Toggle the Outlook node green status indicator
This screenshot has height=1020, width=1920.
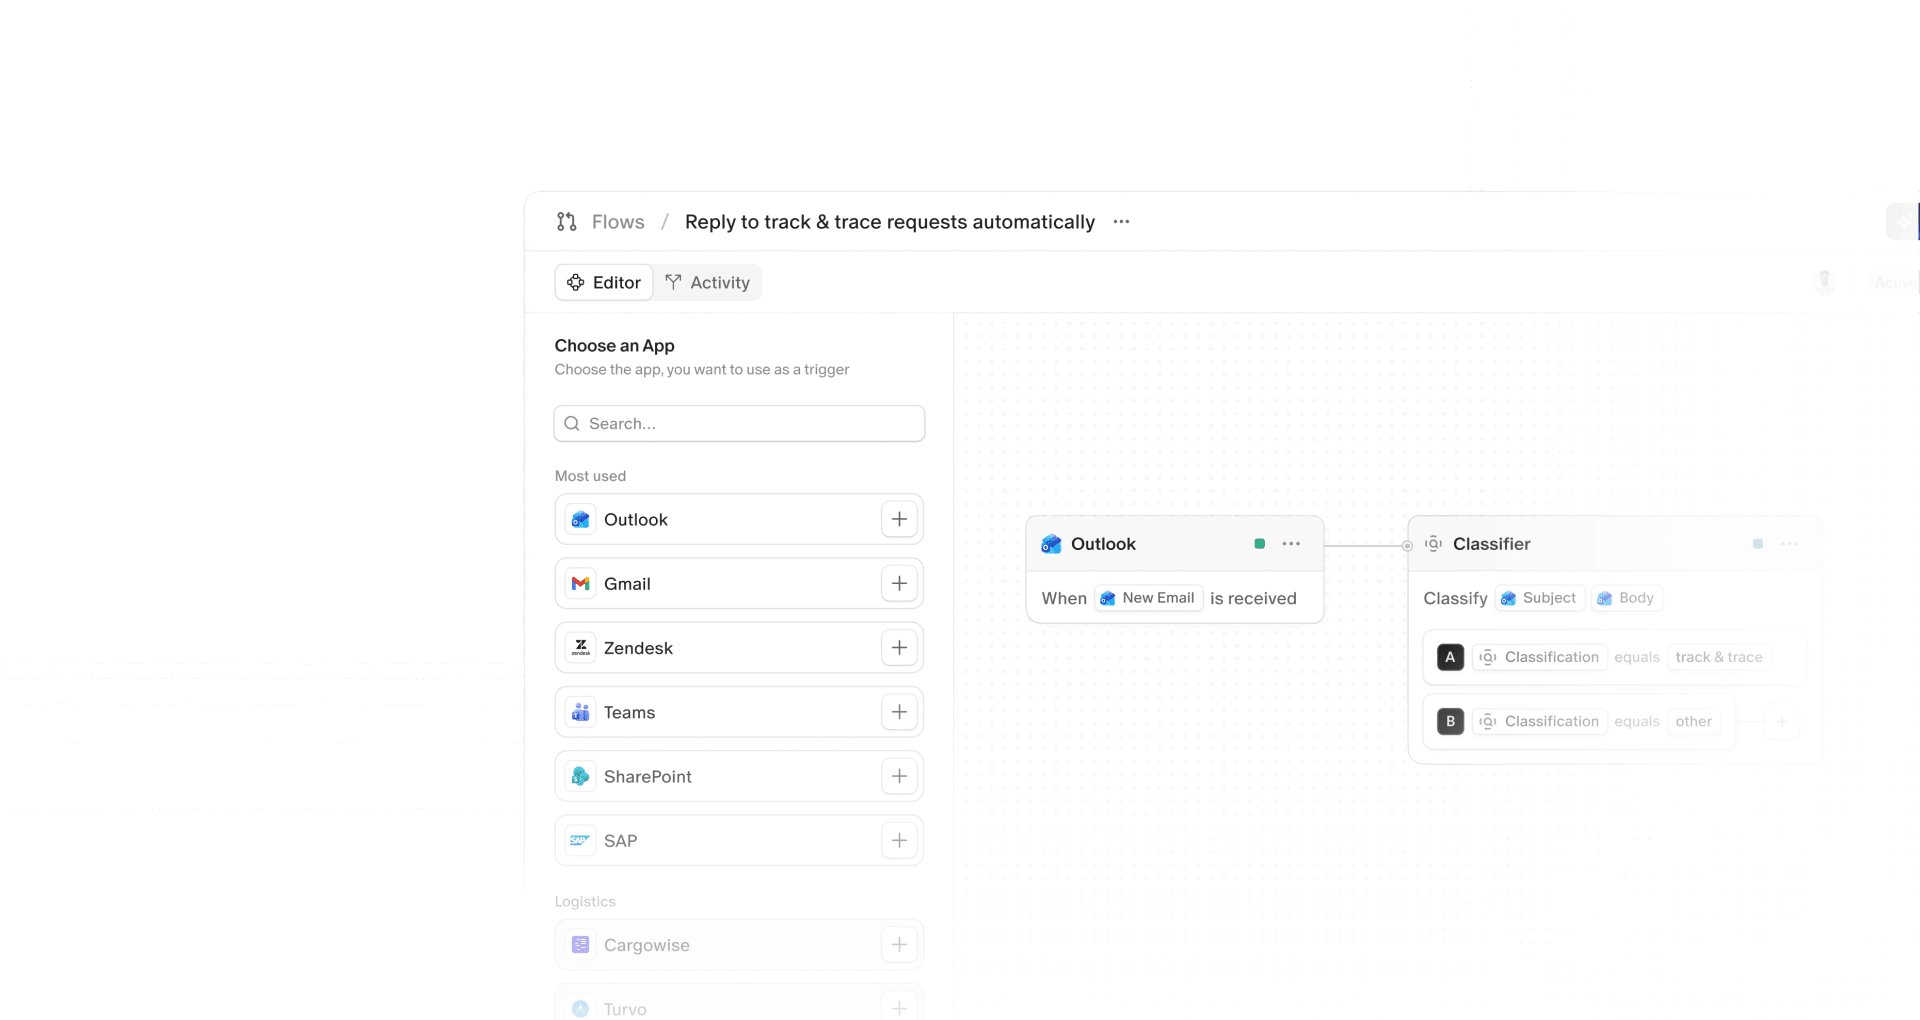coord(1260,544)
